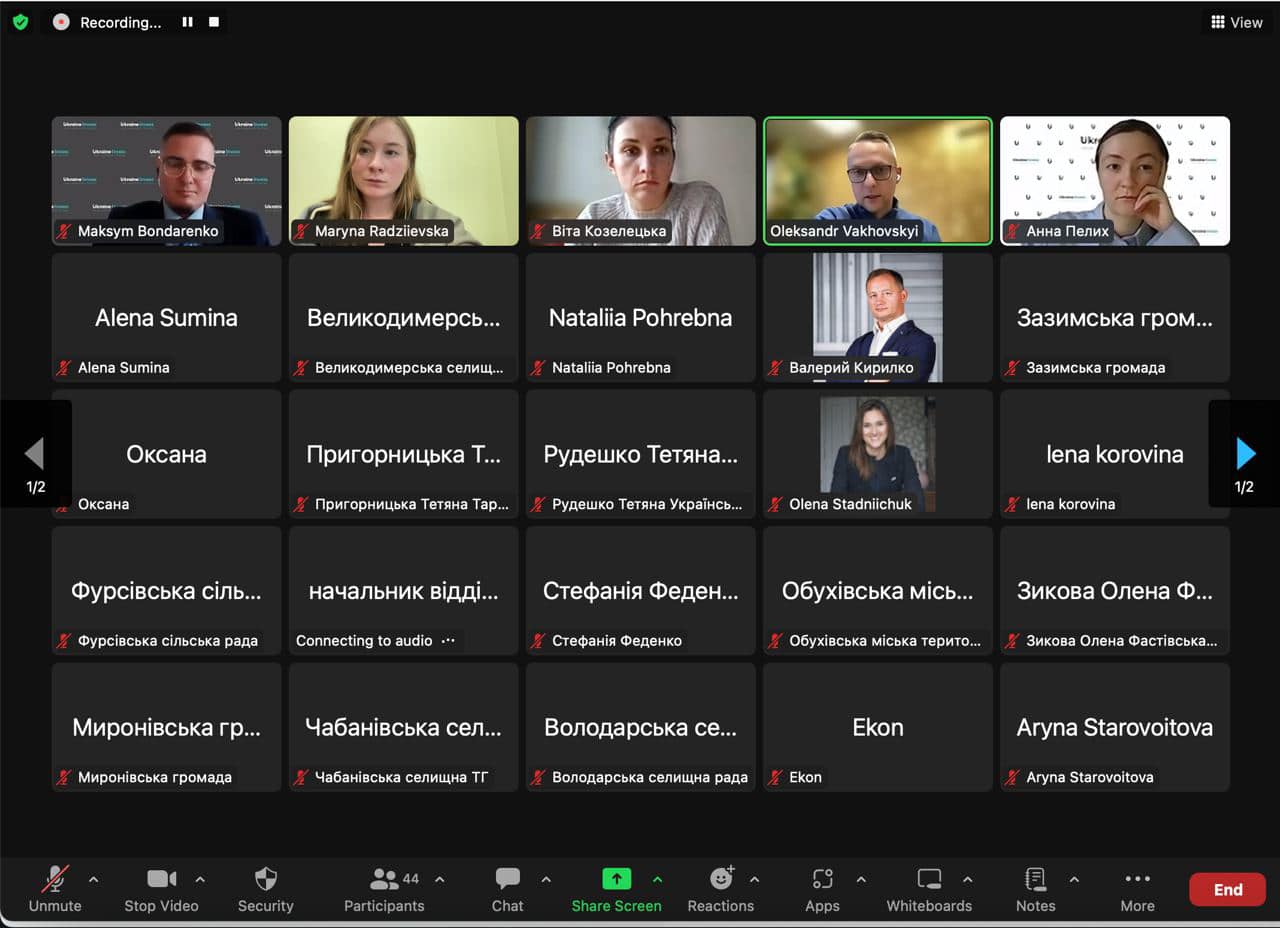The height and width of the screenshot is (928, 1280).
Task: Select Віта Козелецька's video tile
Action: 641,181
